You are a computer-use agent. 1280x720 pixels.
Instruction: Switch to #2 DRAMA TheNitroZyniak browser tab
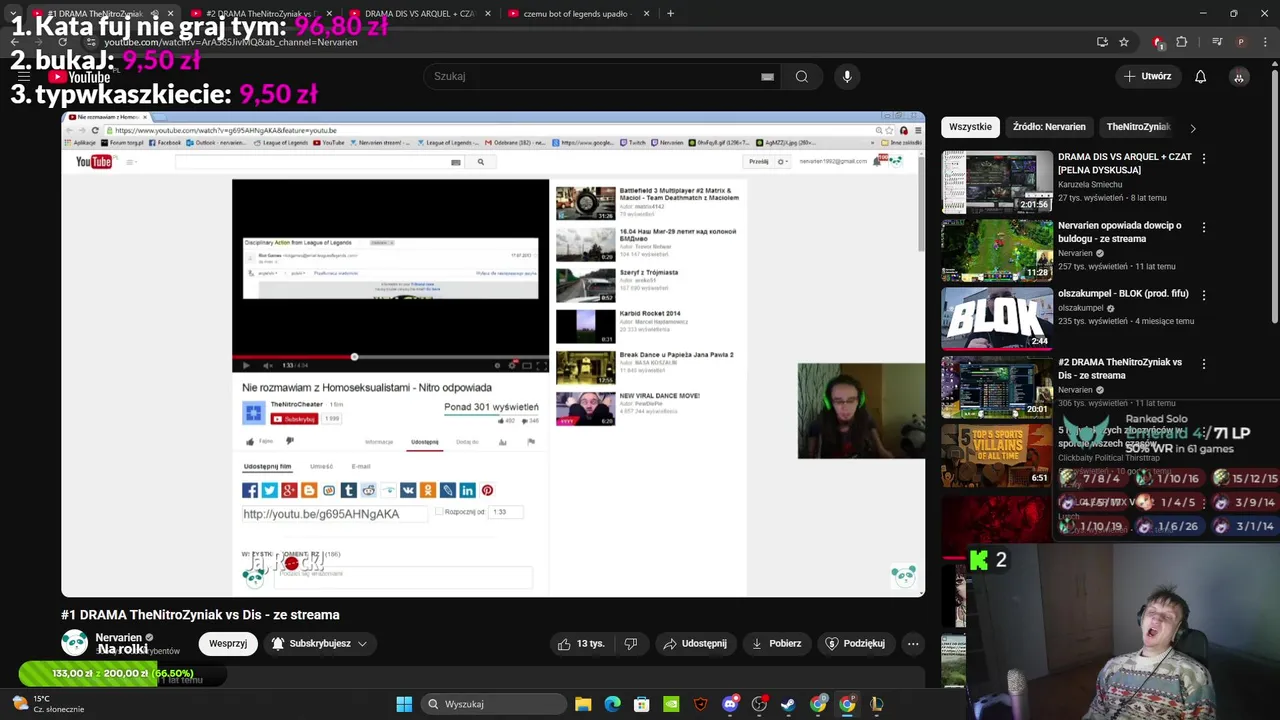pyautogui.click(x=262, y=13)
